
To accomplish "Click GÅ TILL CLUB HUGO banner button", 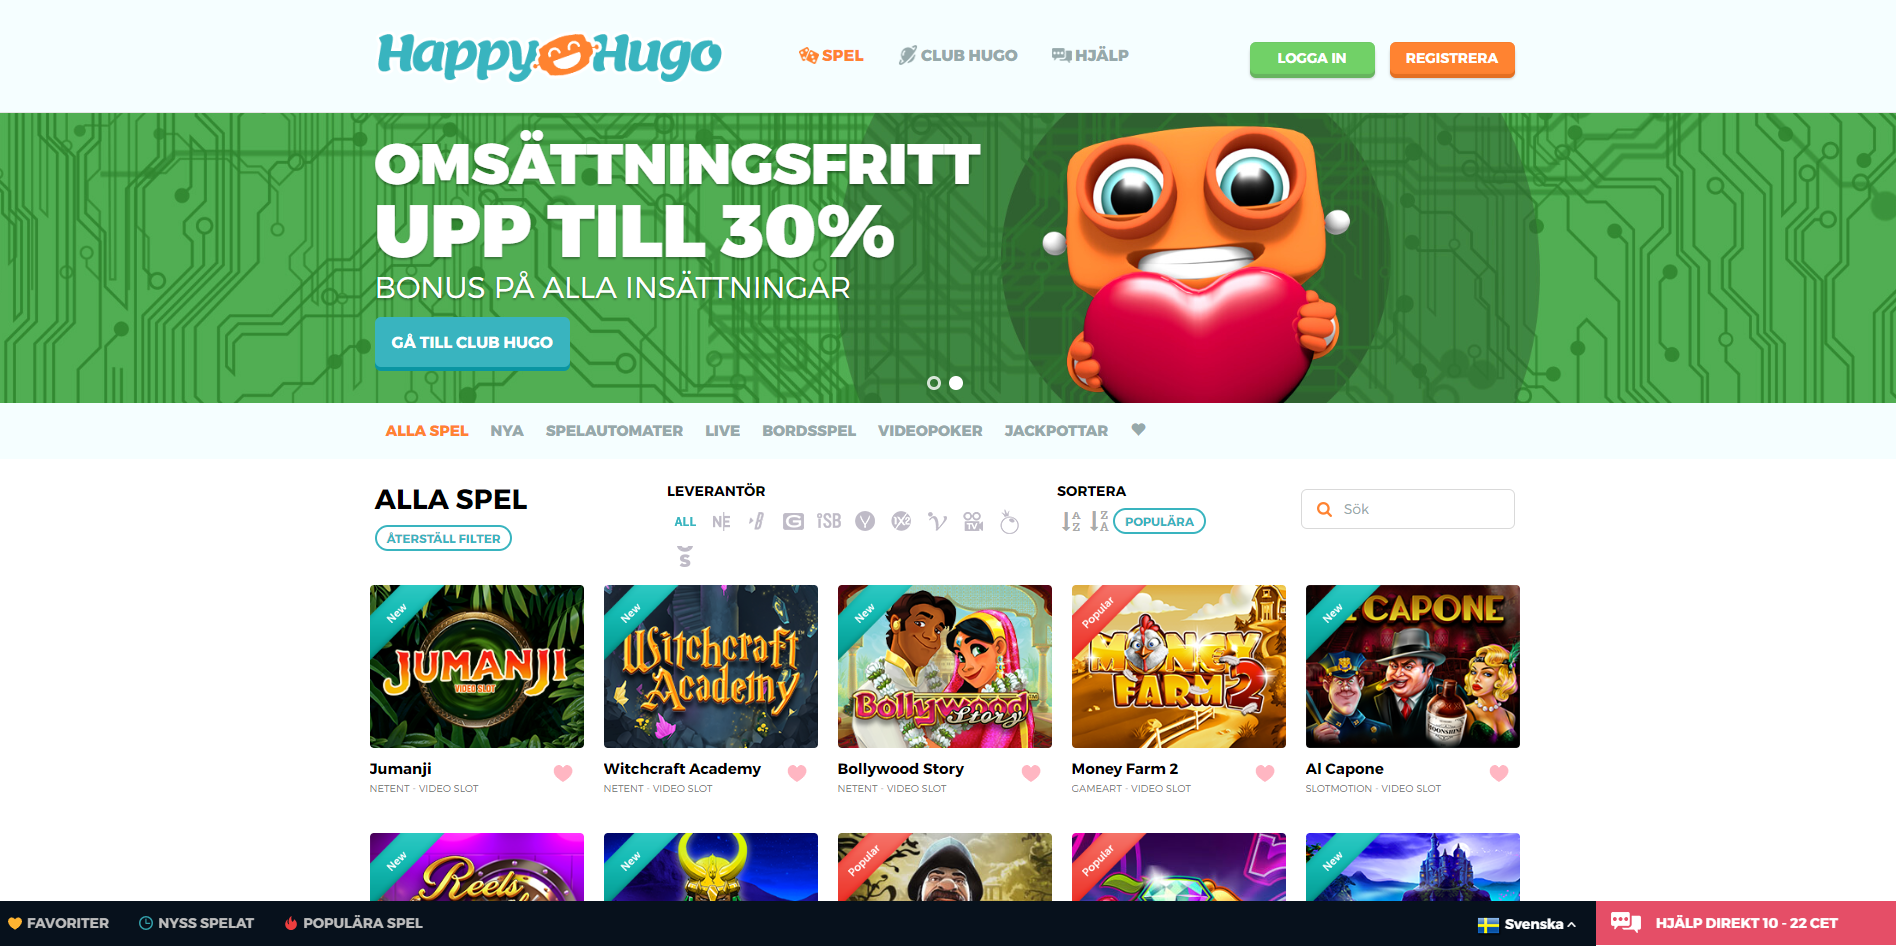I will click(x=472, y=343).
